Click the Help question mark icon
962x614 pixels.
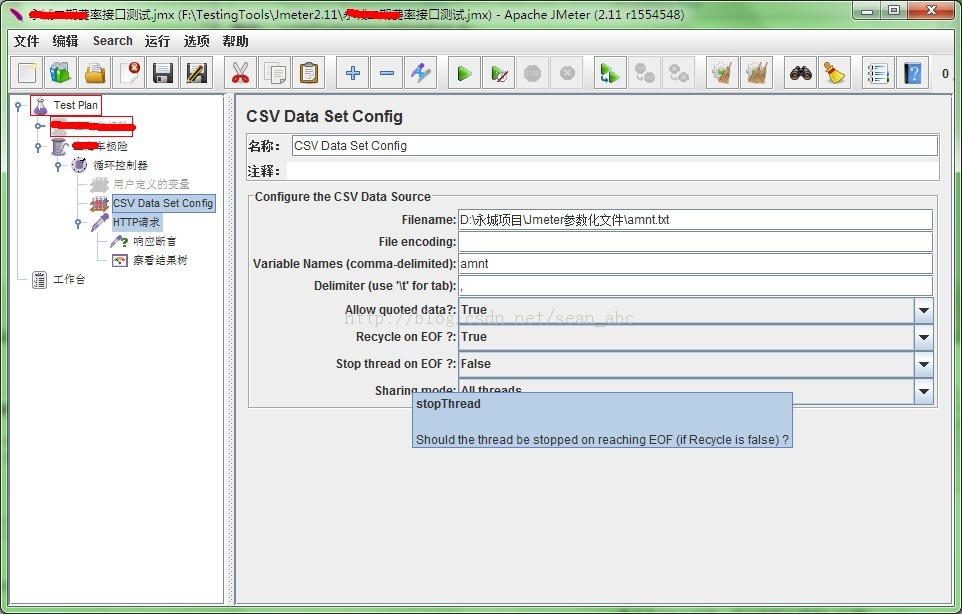[x=912, y=73]
